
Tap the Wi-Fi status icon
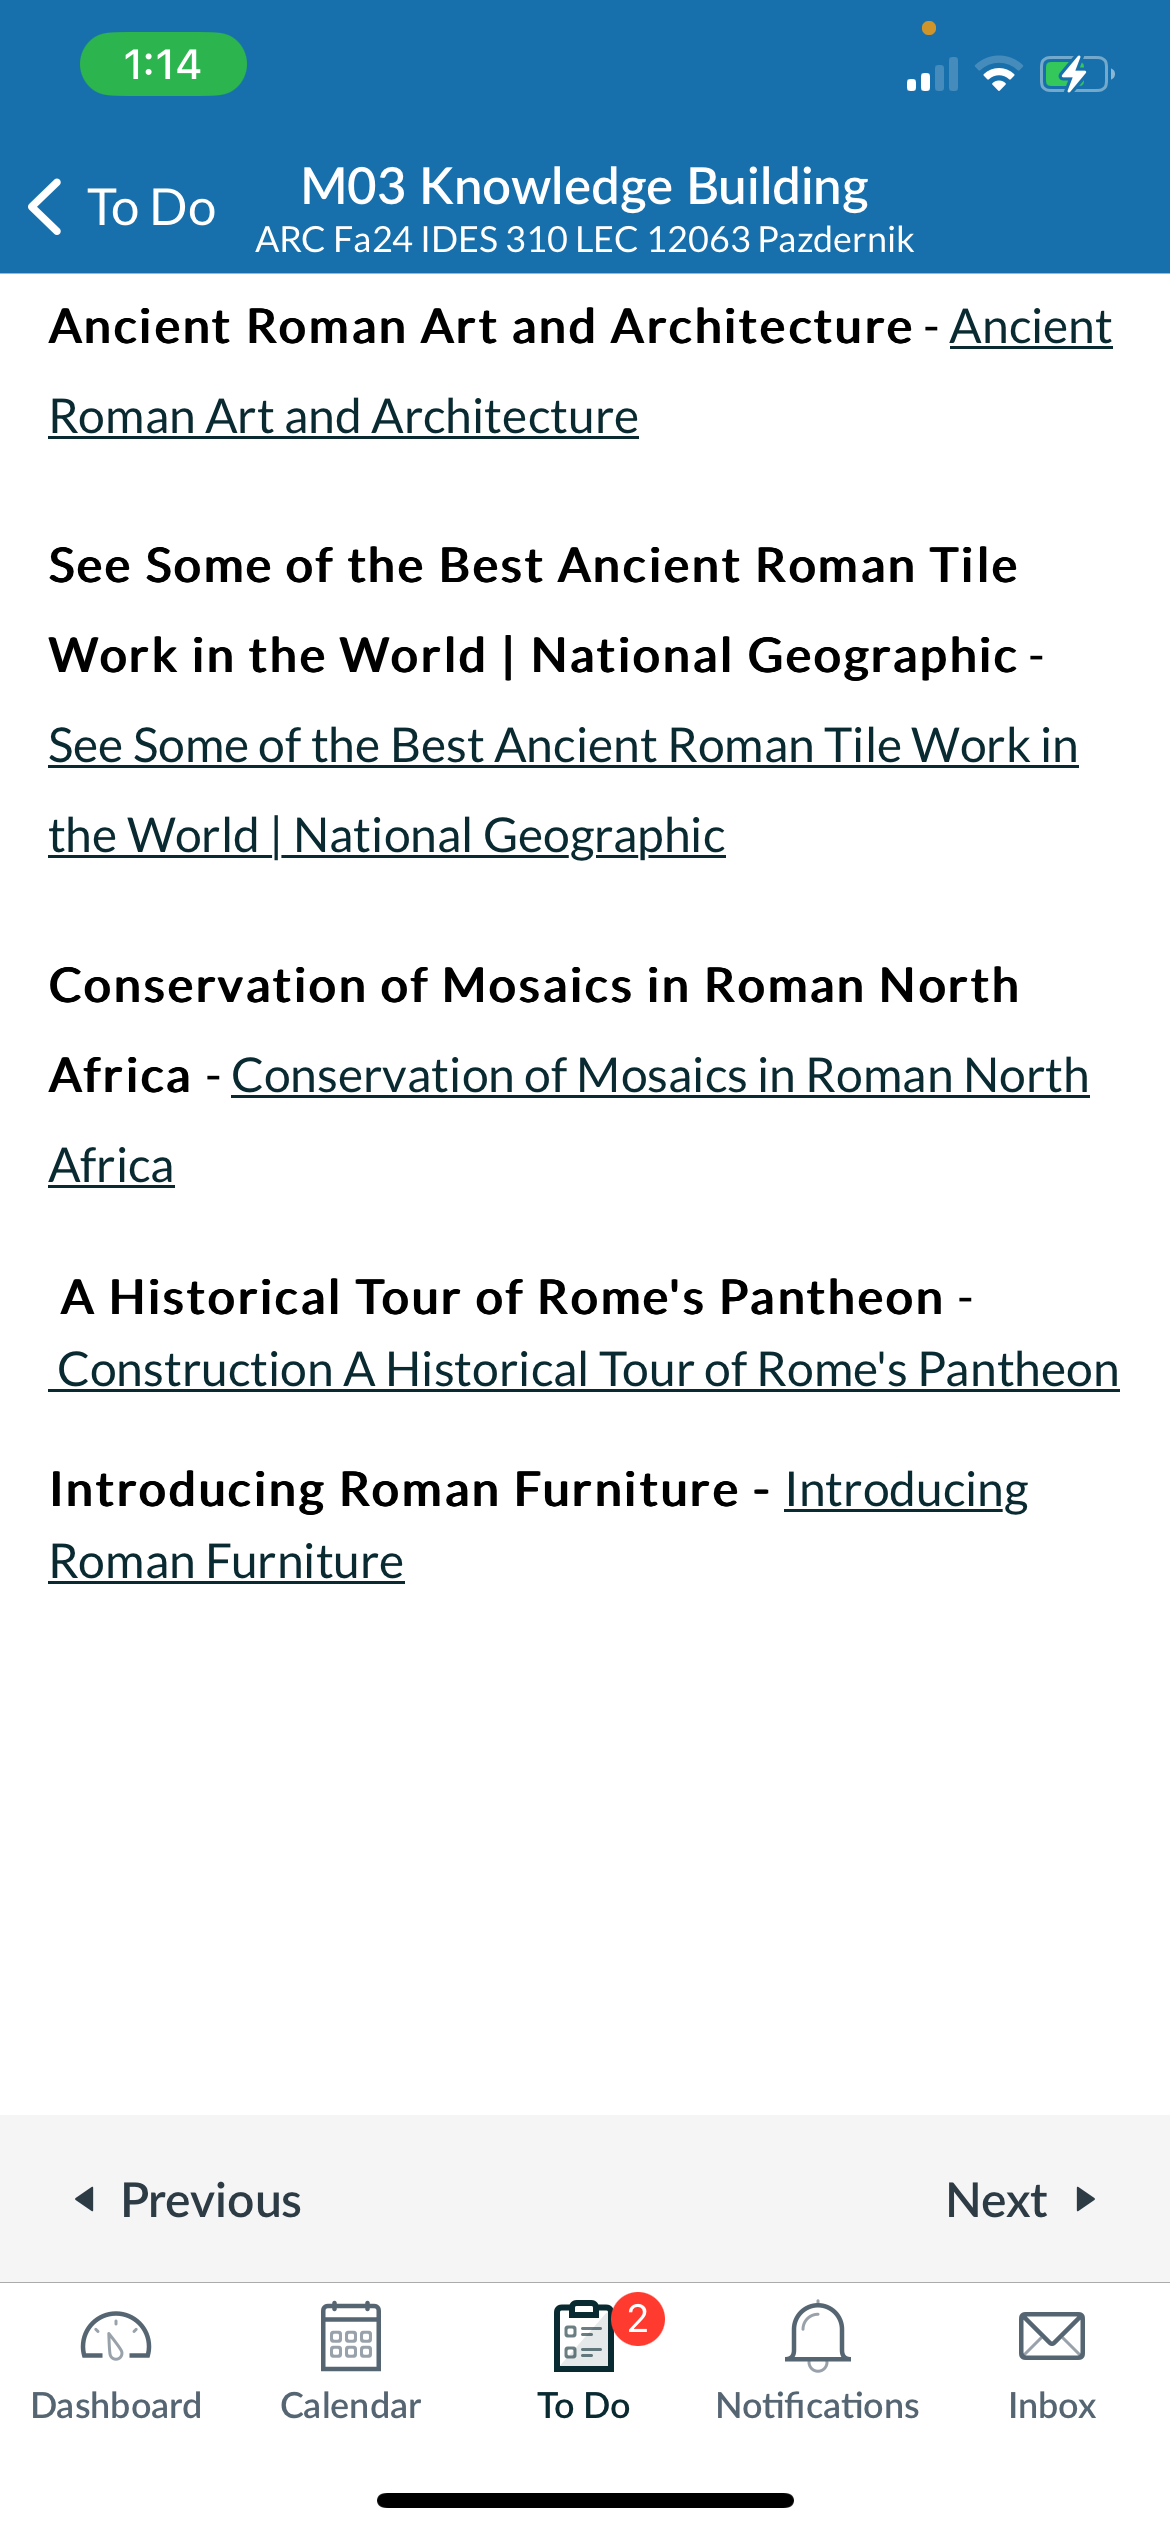[998, 75]
